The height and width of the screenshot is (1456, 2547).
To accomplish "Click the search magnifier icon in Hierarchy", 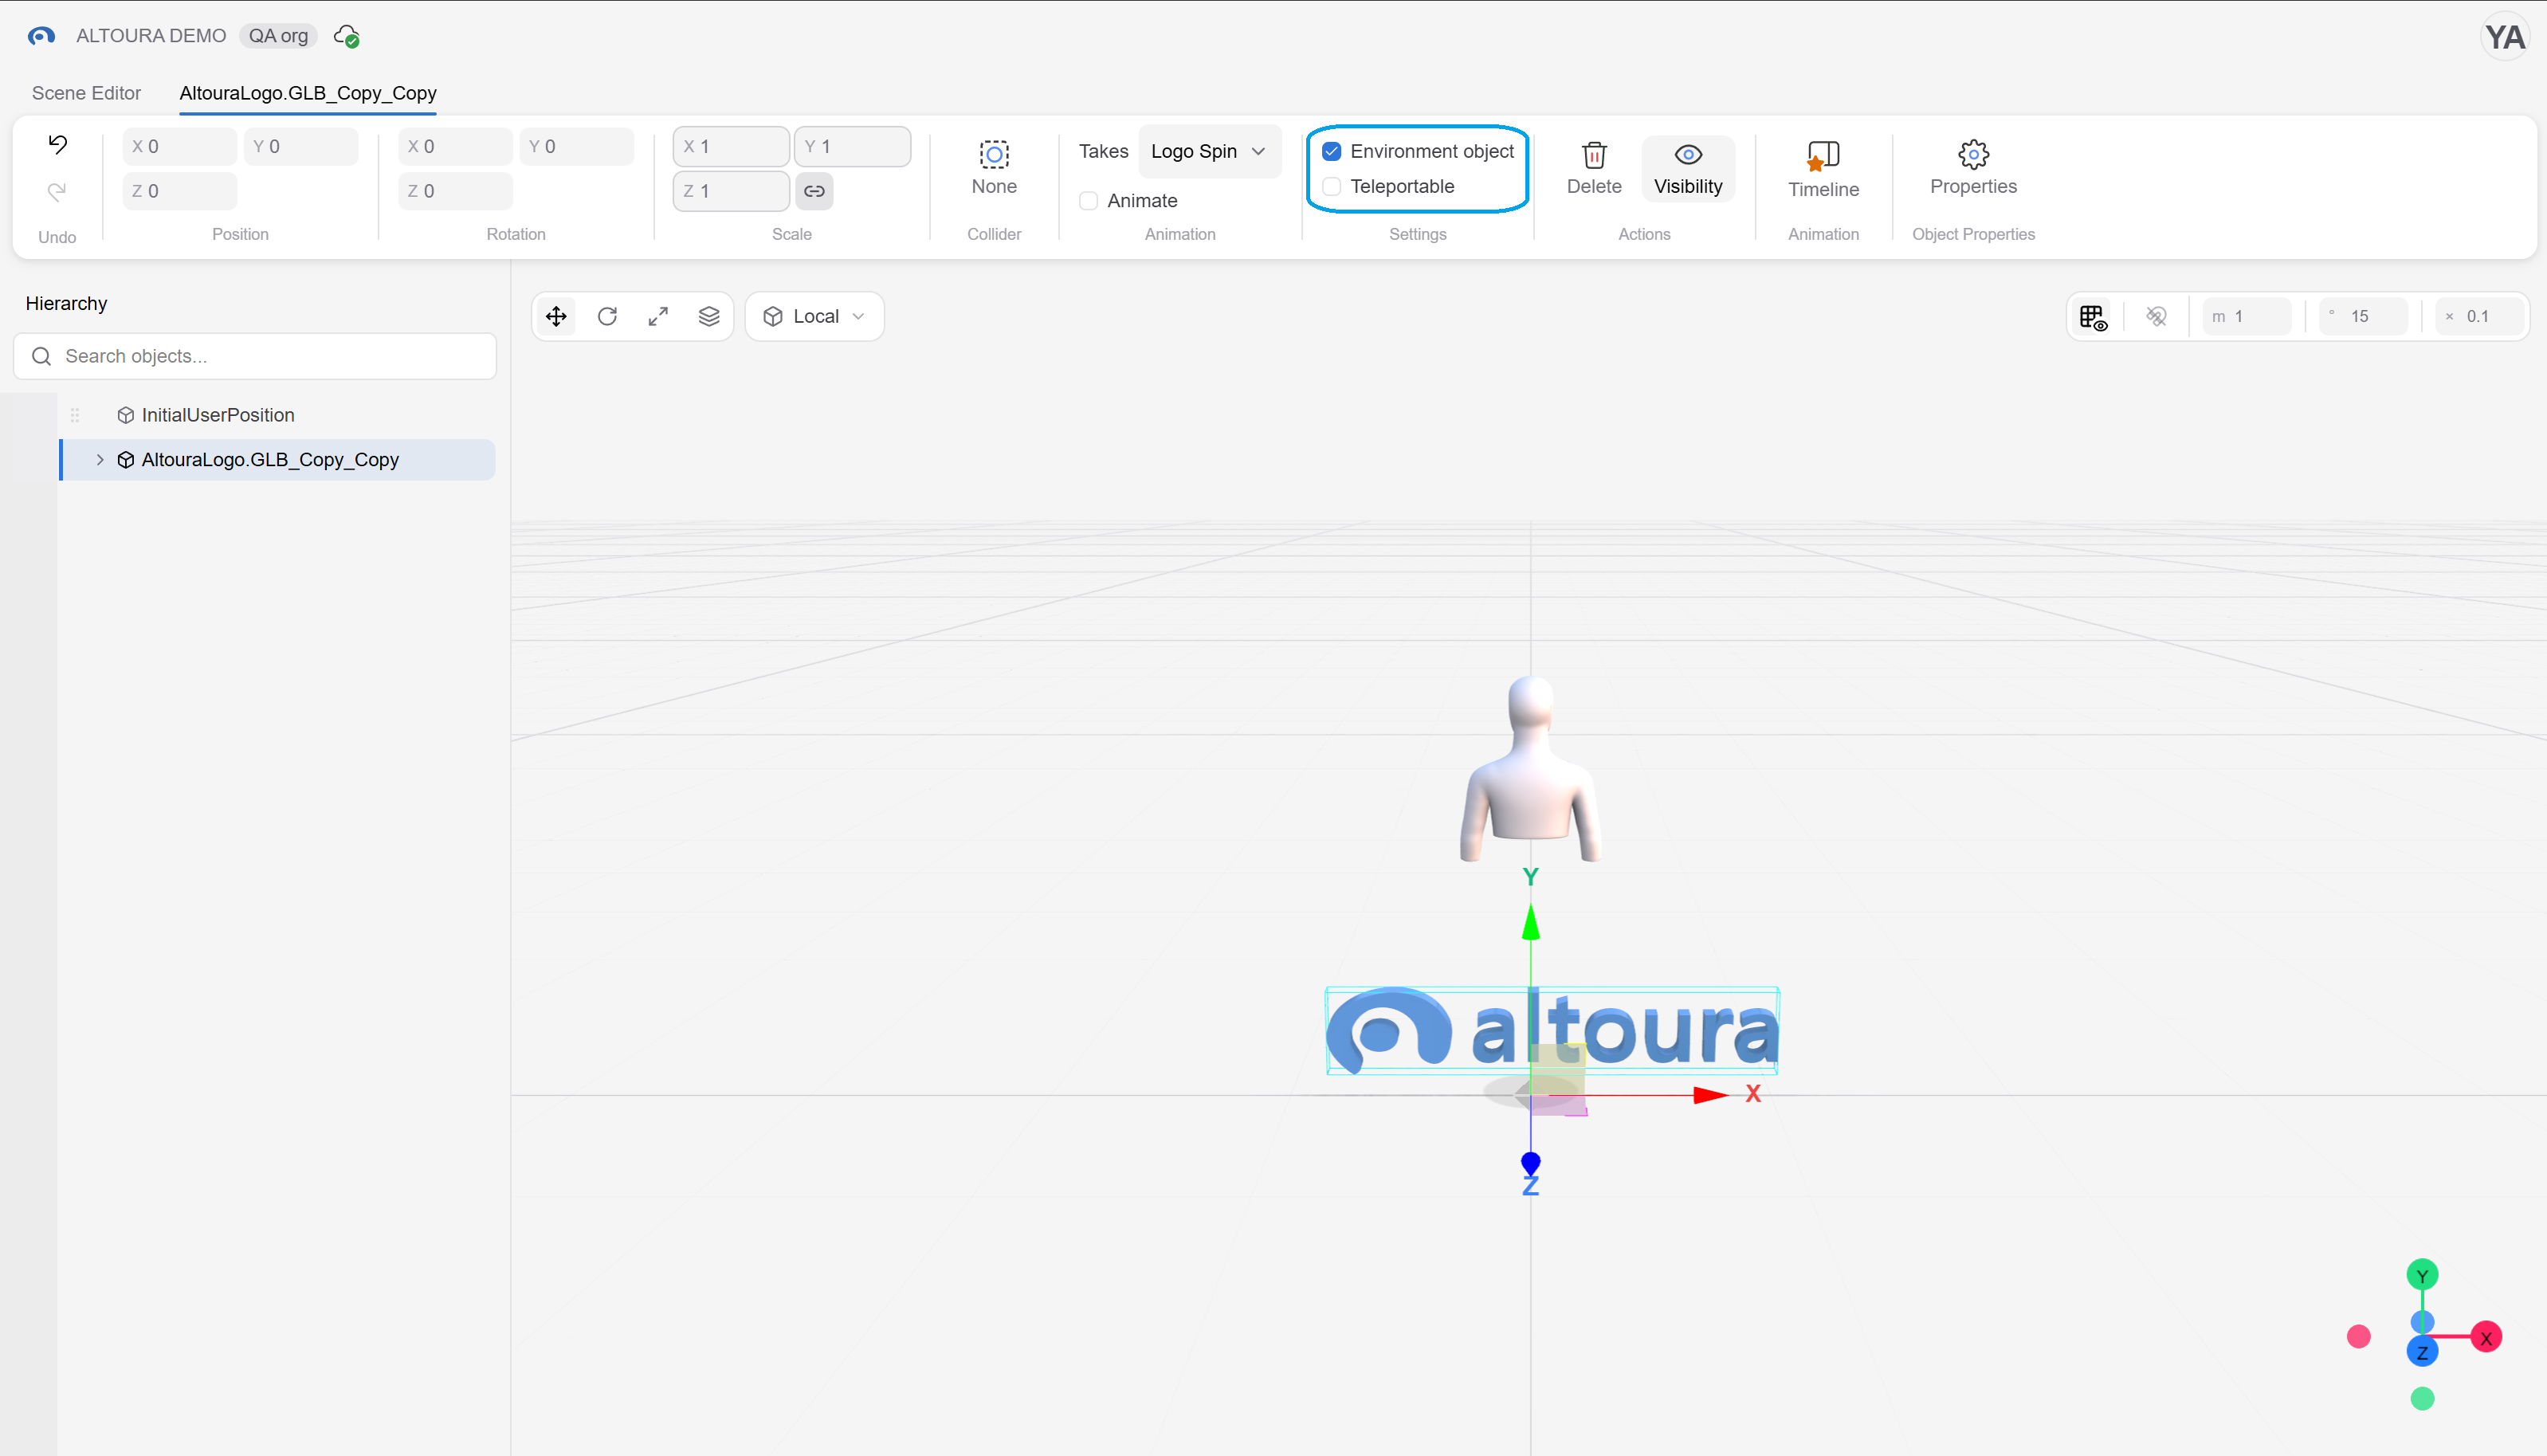I will (x=41, y=357).
